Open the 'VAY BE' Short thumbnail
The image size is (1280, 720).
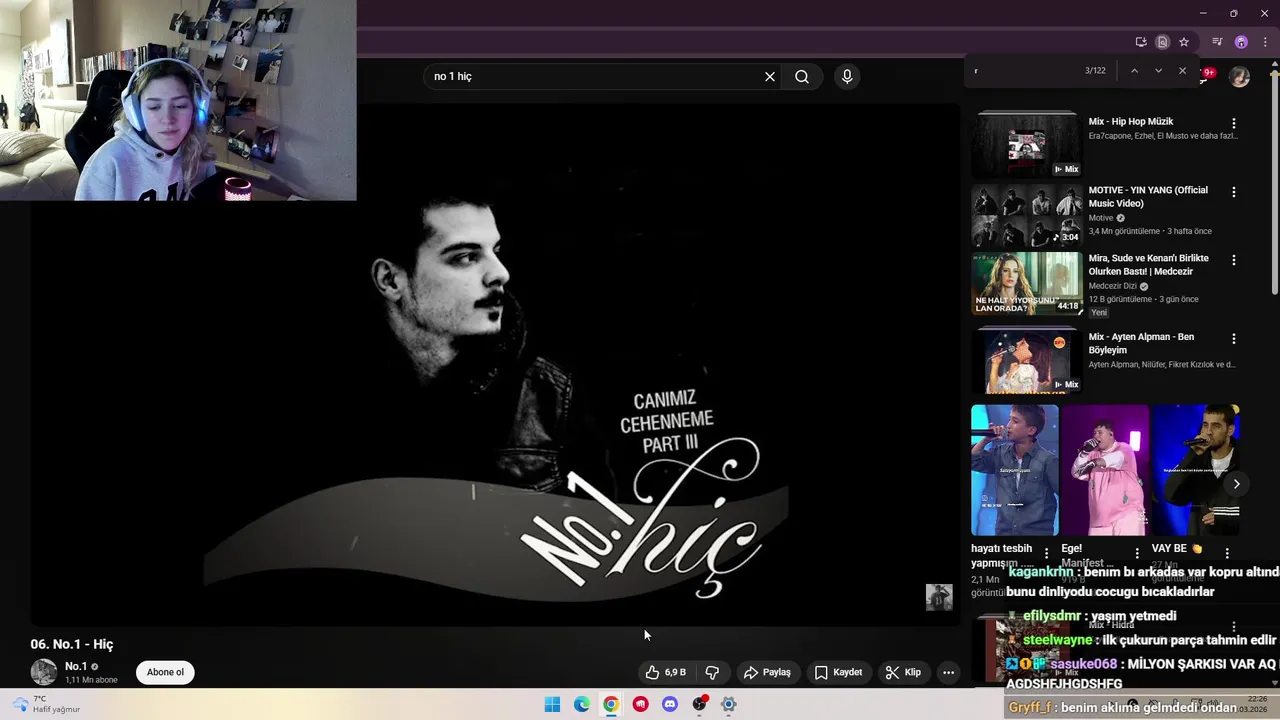point(1195,470)
